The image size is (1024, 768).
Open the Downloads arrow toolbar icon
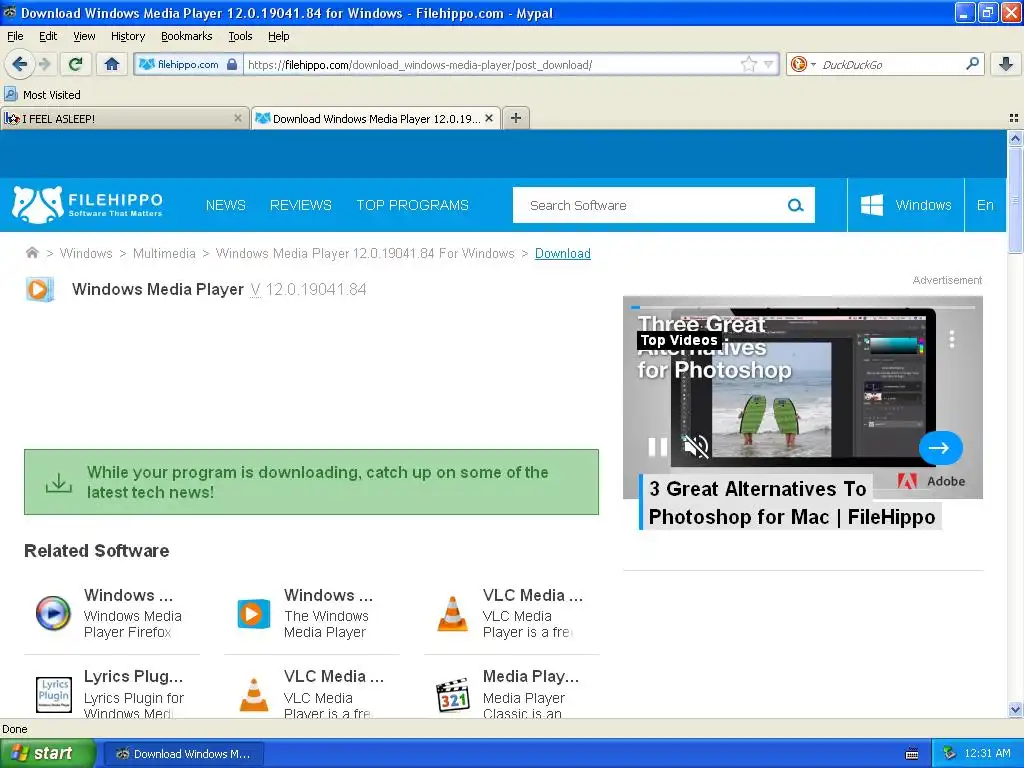[x=1006, y=64]
